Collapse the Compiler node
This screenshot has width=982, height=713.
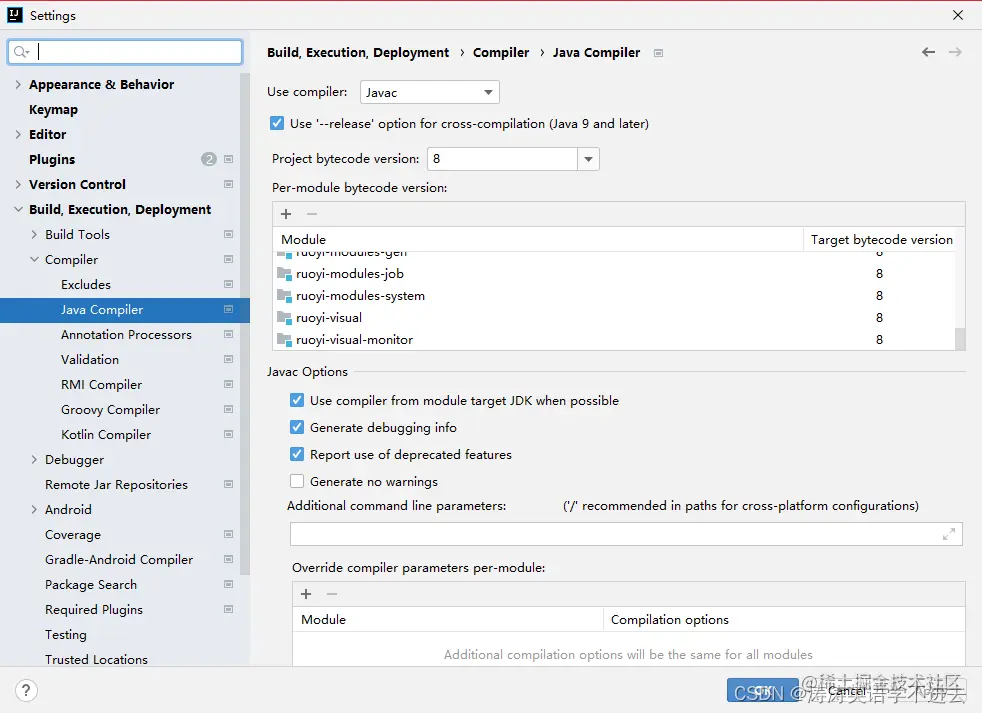click(34, 259)
